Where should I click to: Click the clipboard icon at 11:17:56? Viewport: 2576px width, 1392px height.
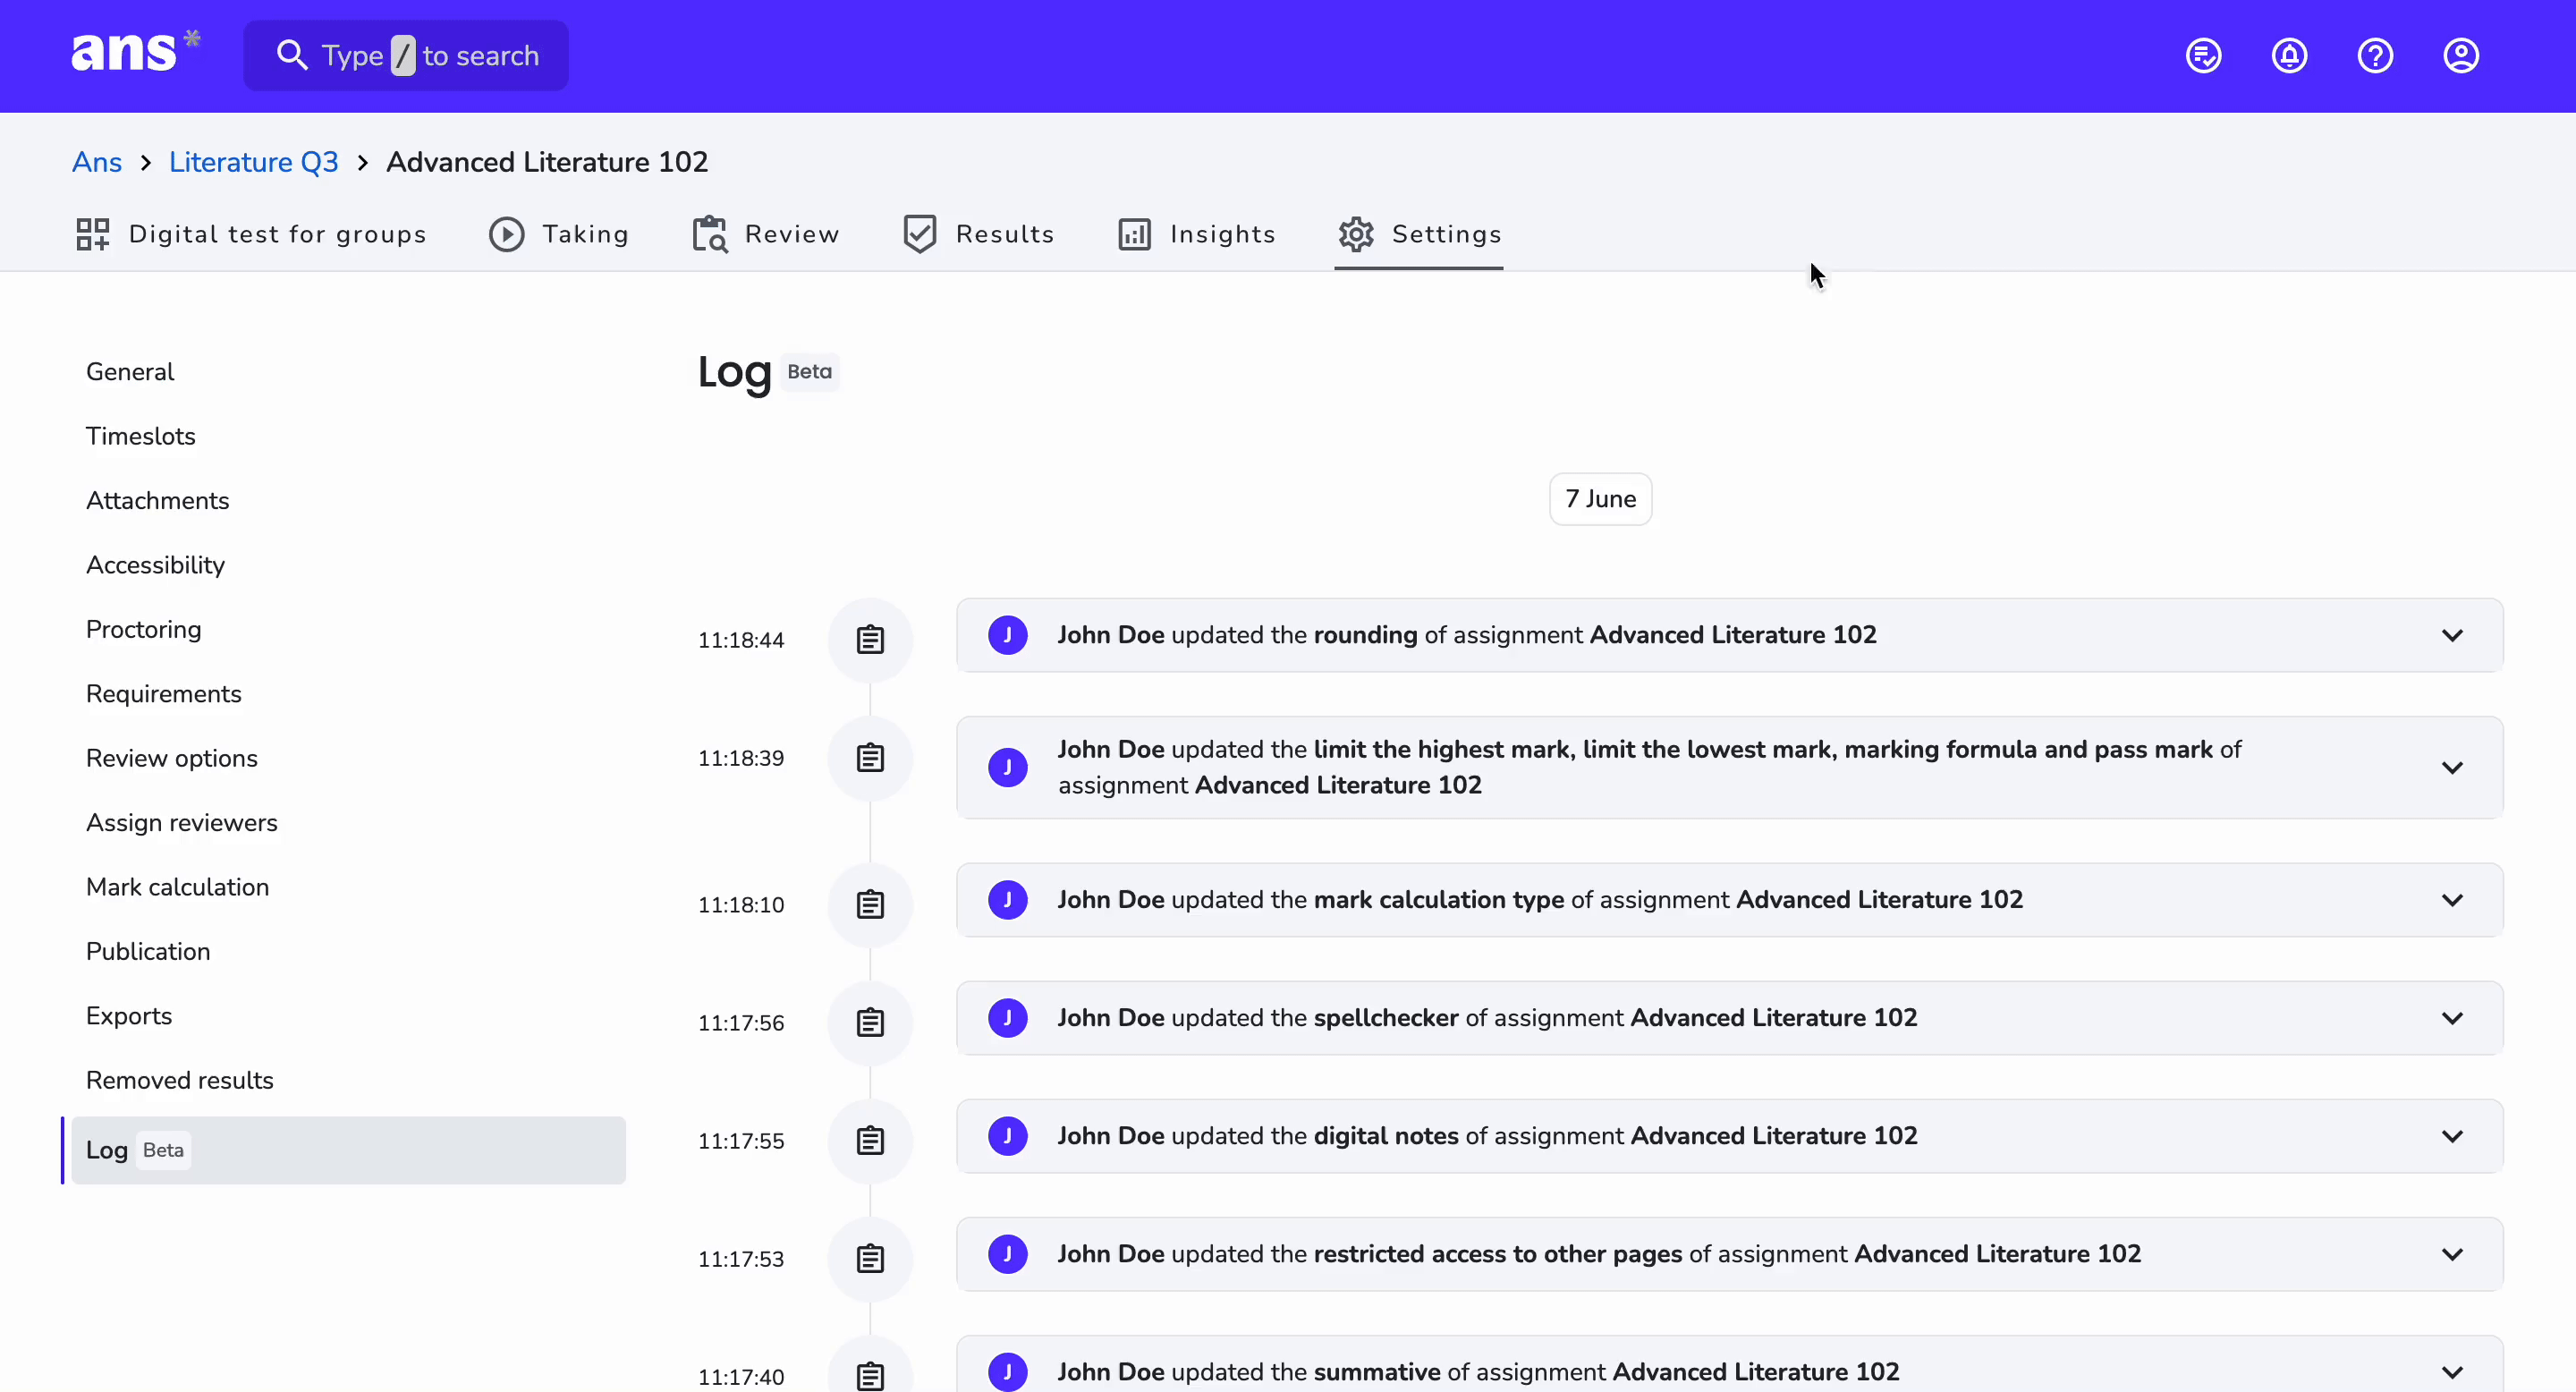coord(870,1023)
